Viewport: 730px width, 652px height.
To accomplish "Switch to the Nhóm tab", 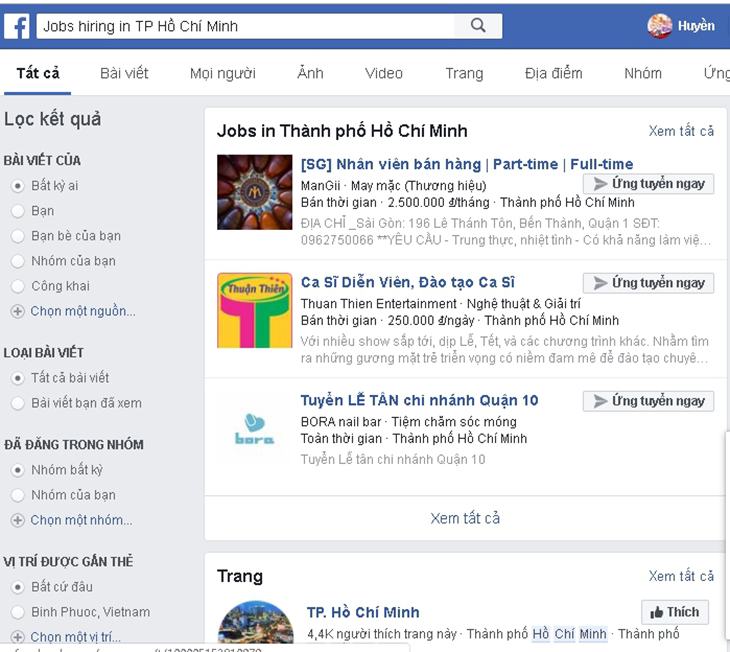I will [642, 73].
